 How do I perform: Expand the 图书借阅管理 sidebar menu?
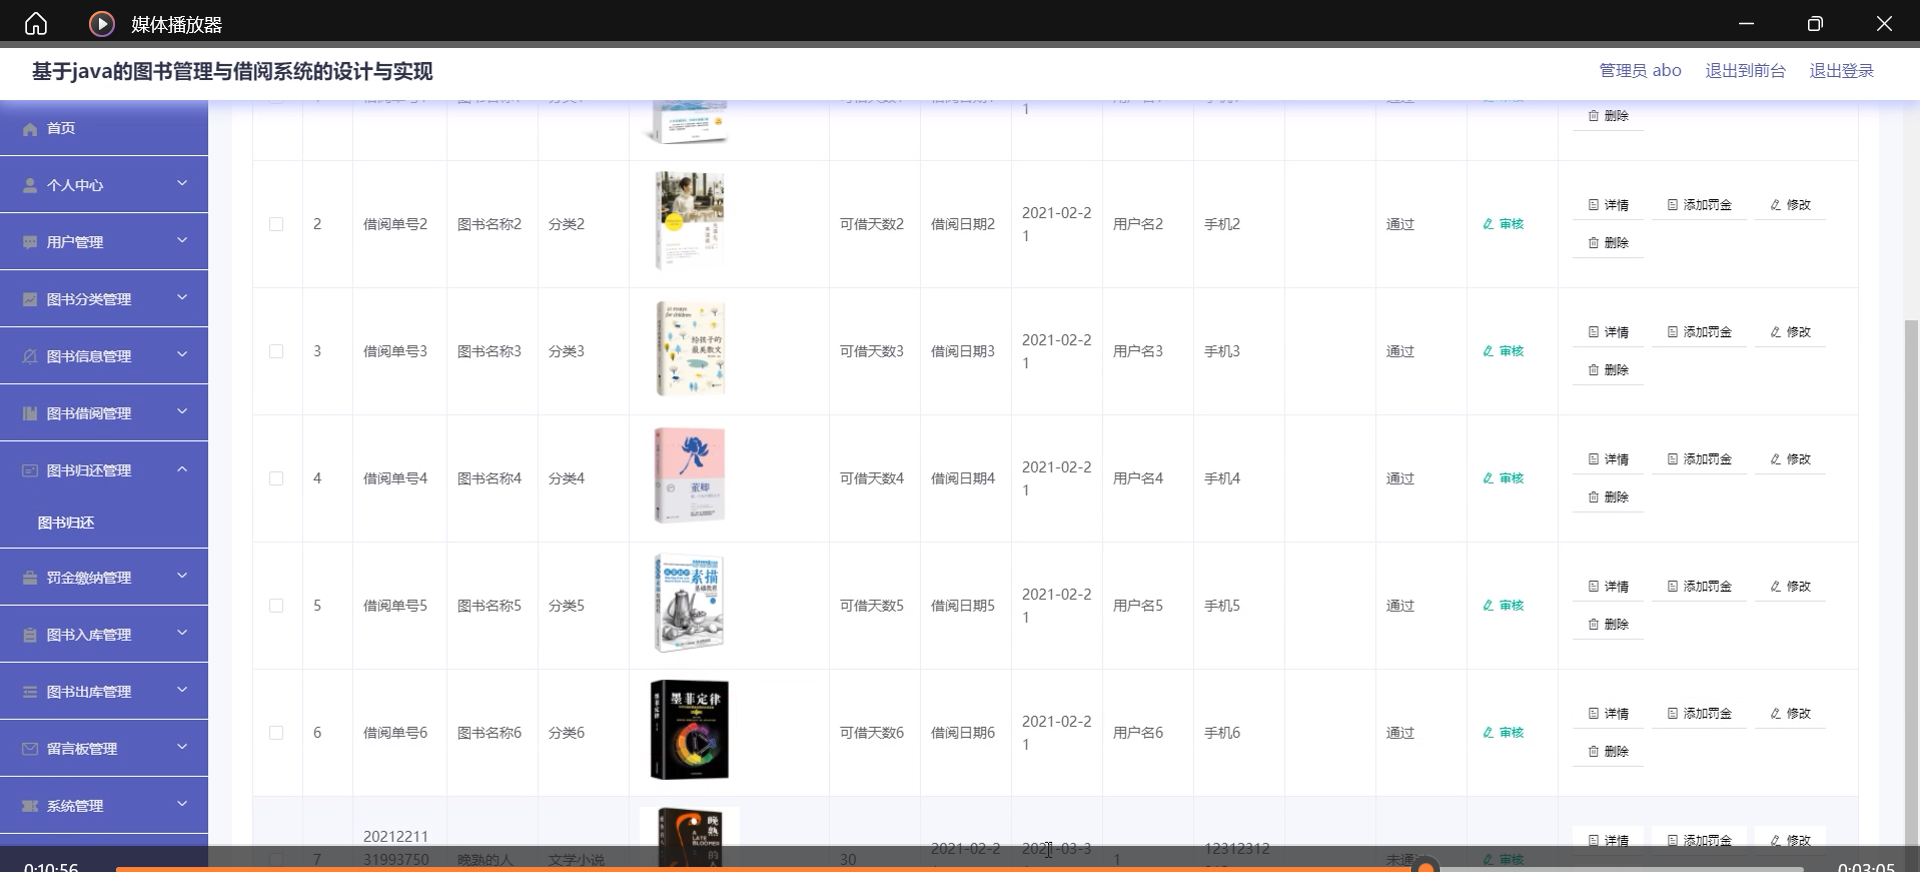coord(104,413)
